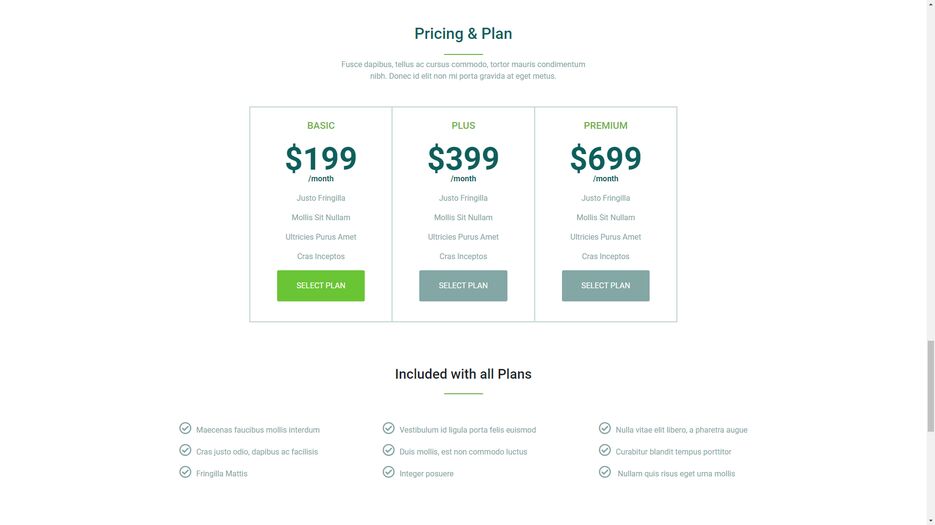Click checkmark icon beside Maecenas faucibus mollis interdum
The image size is (935, 525).
point(185,428)
